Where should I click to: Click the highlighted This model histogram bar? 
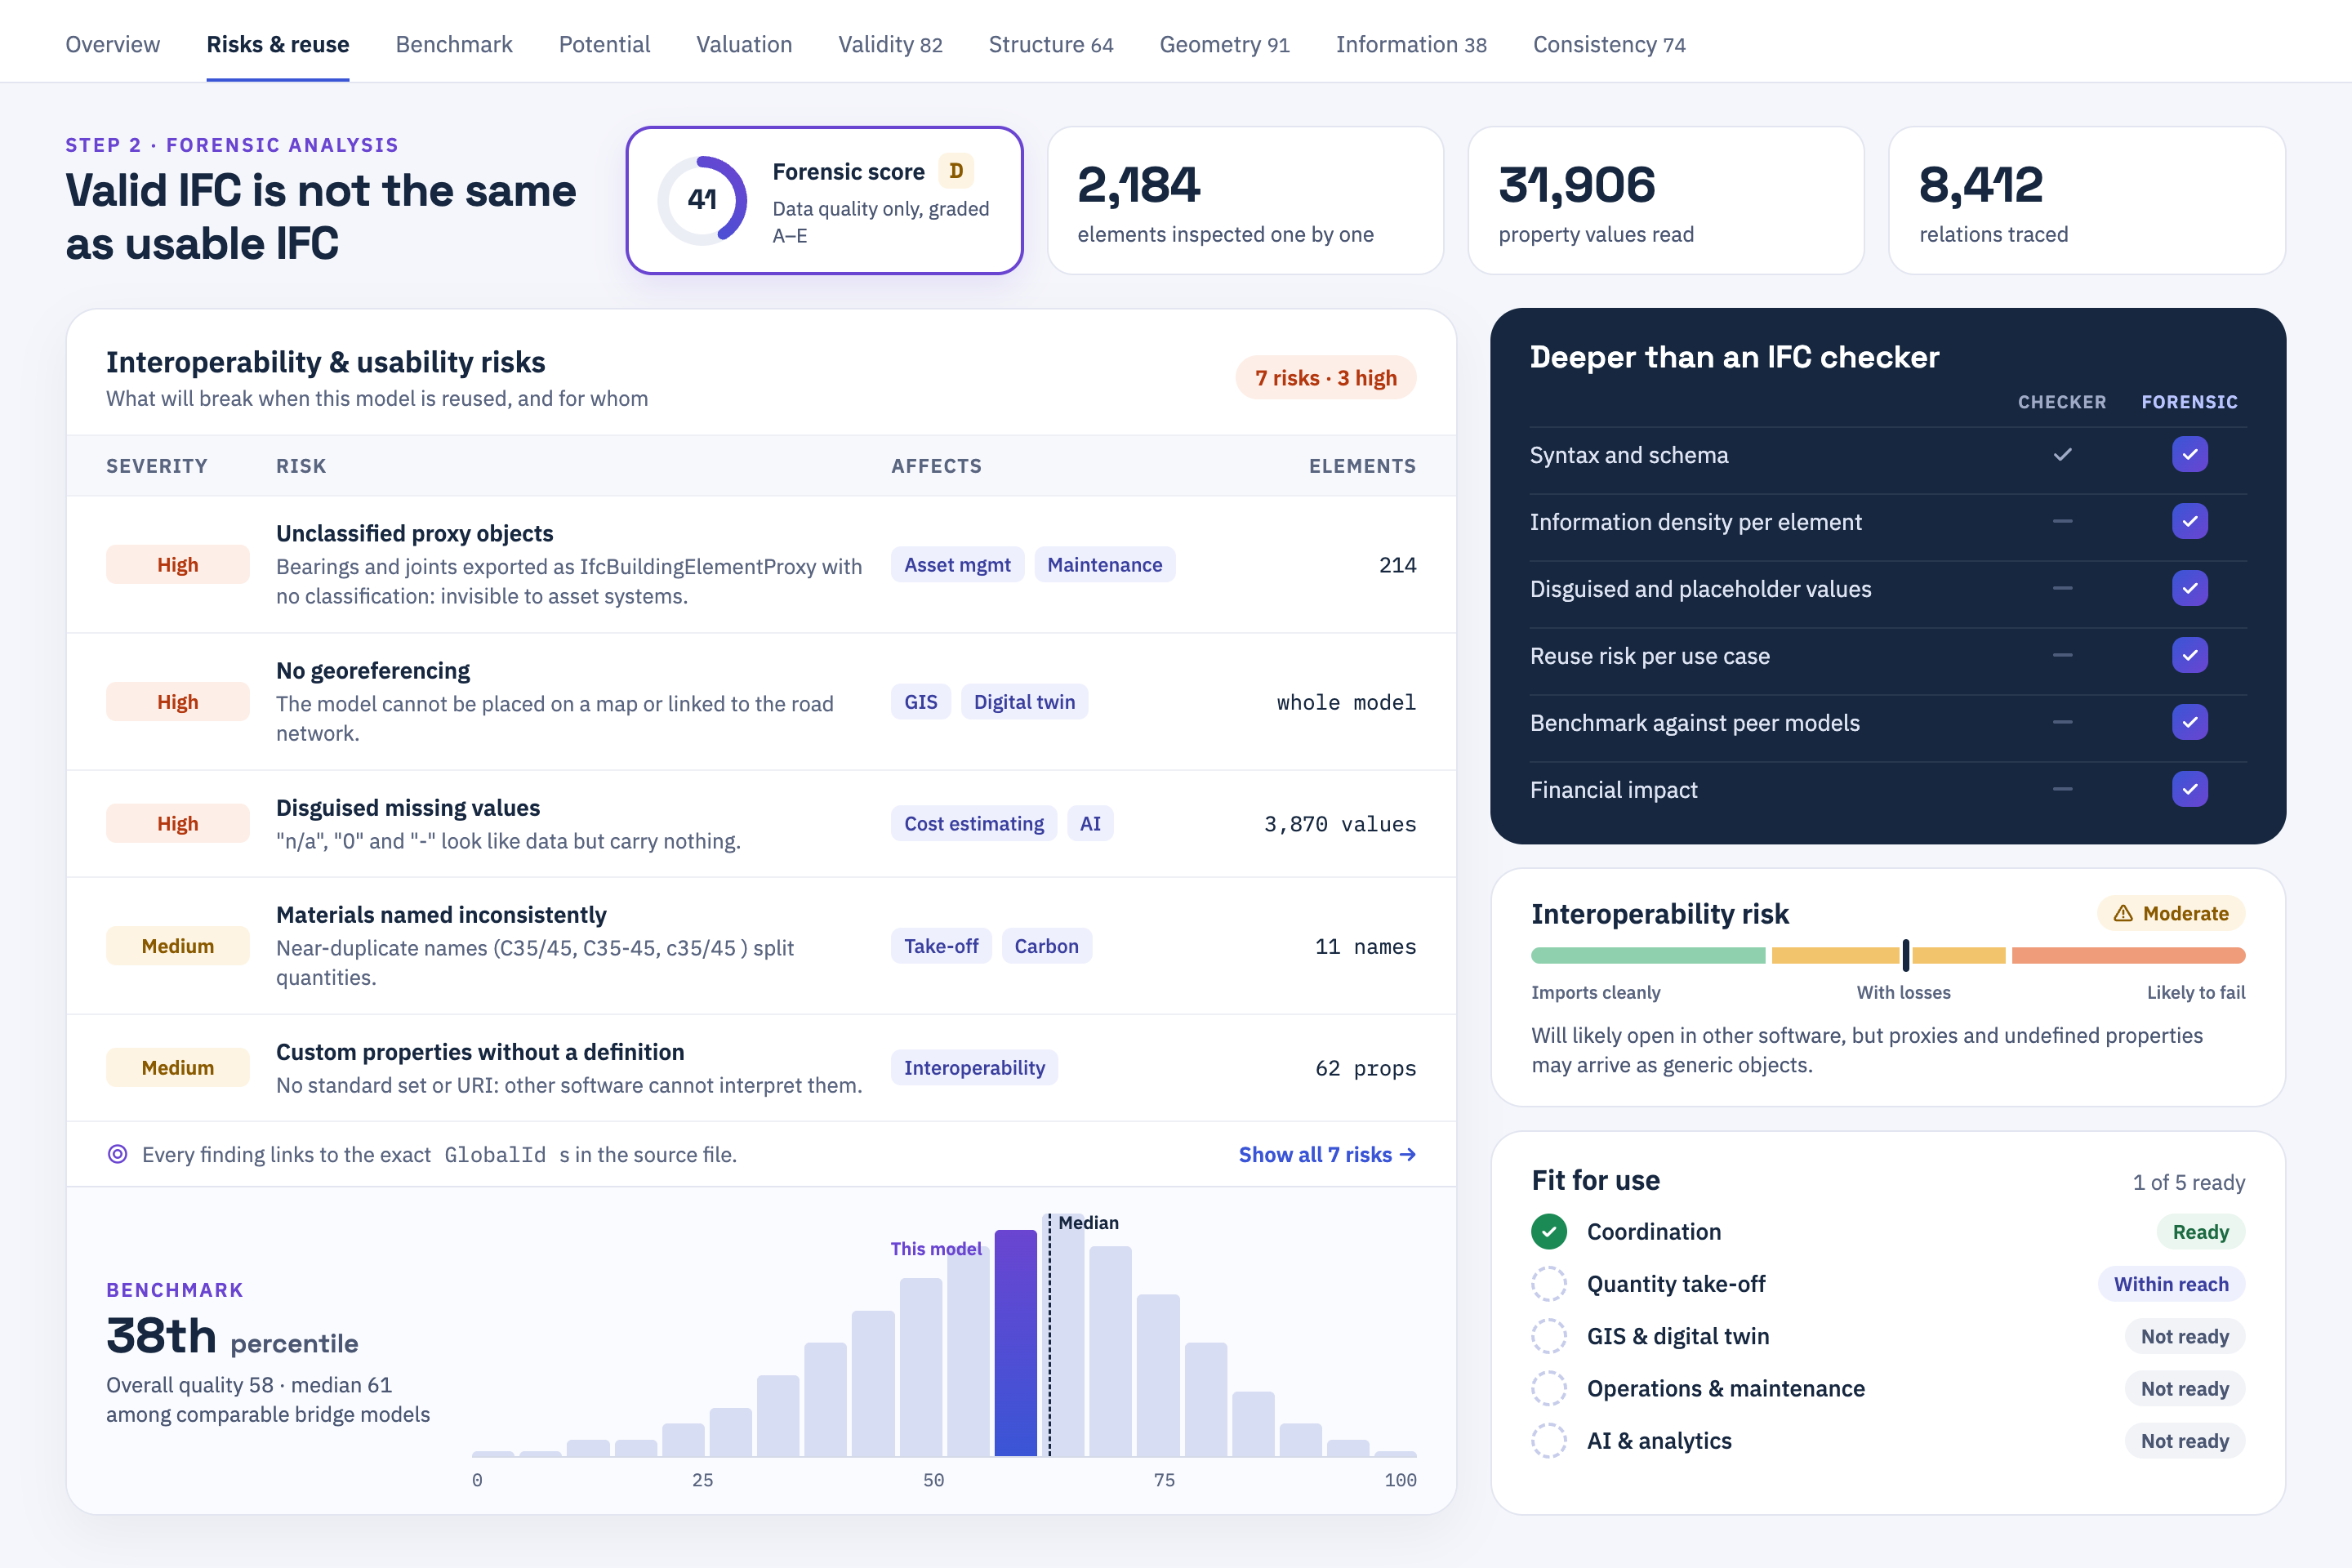(x=1015, y=1342)
